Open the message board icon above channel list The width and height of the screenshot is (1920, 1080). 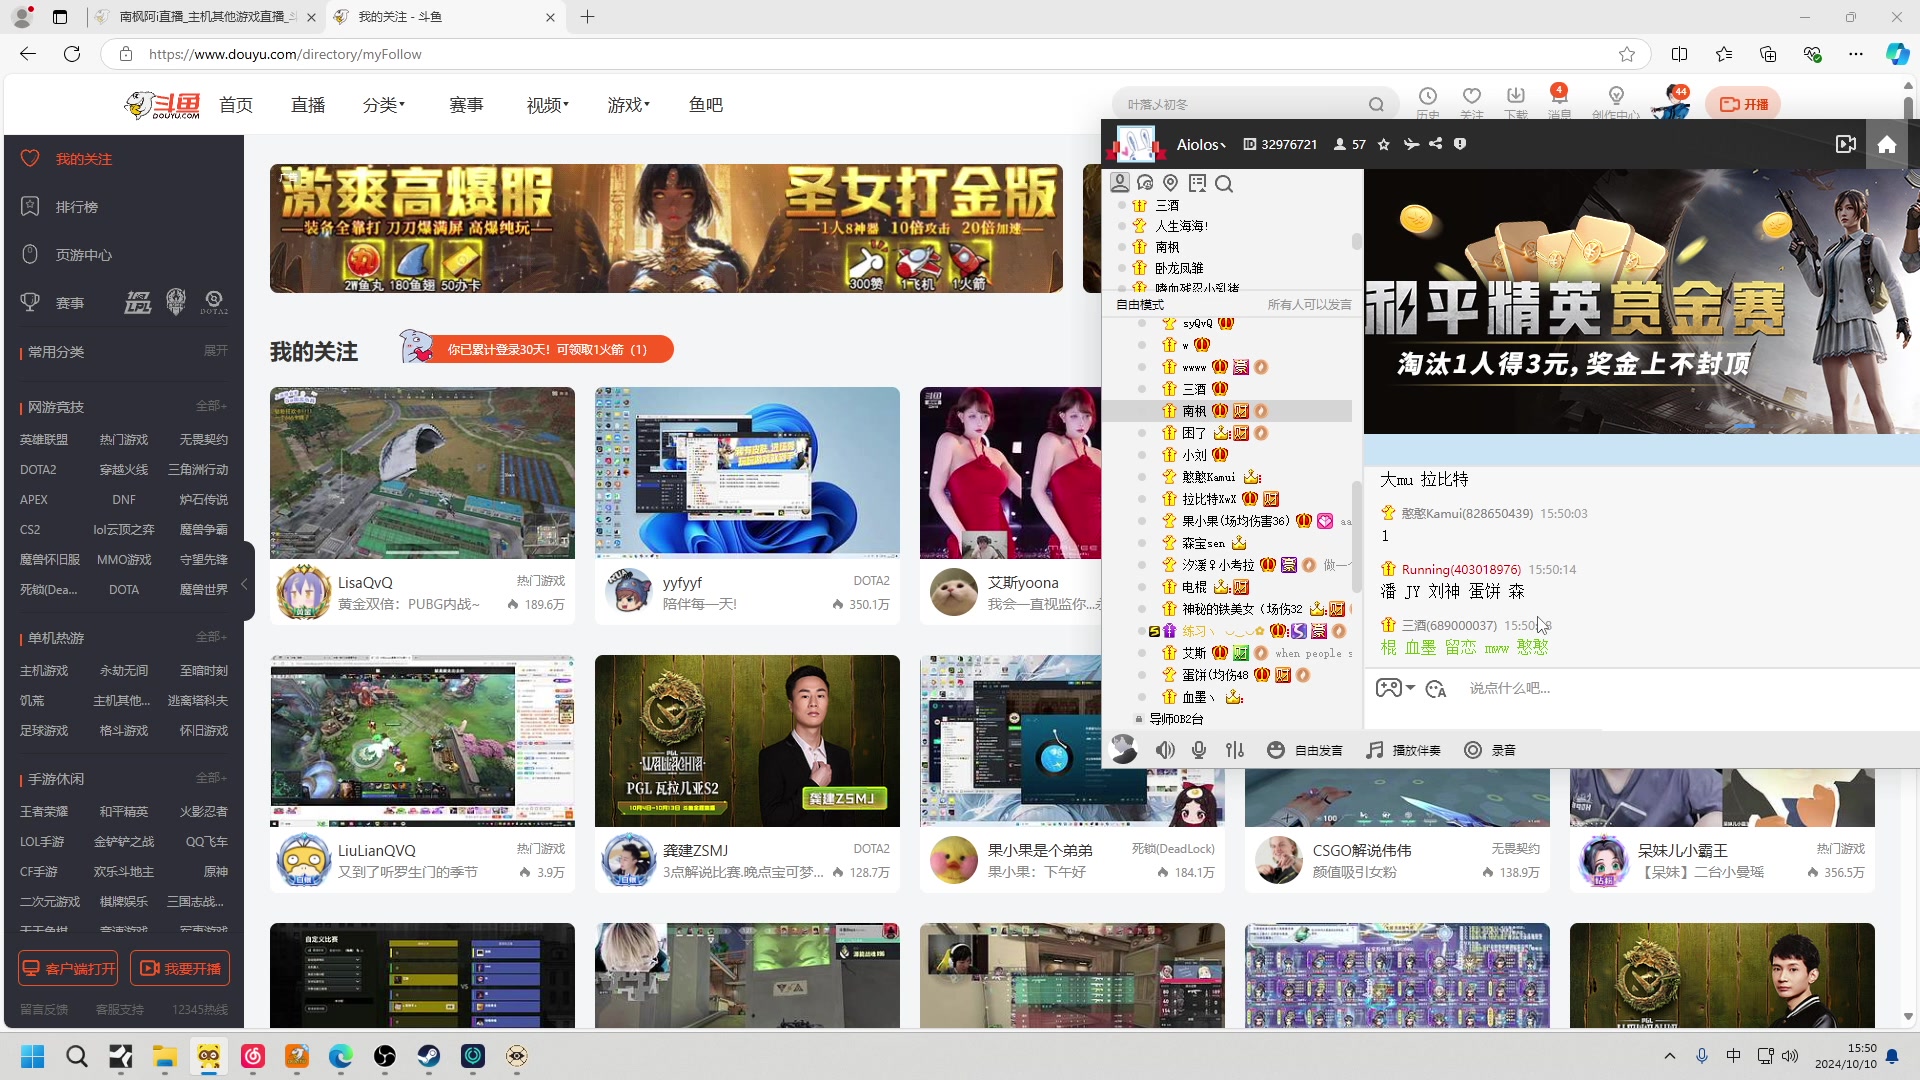click(1198, 183)
